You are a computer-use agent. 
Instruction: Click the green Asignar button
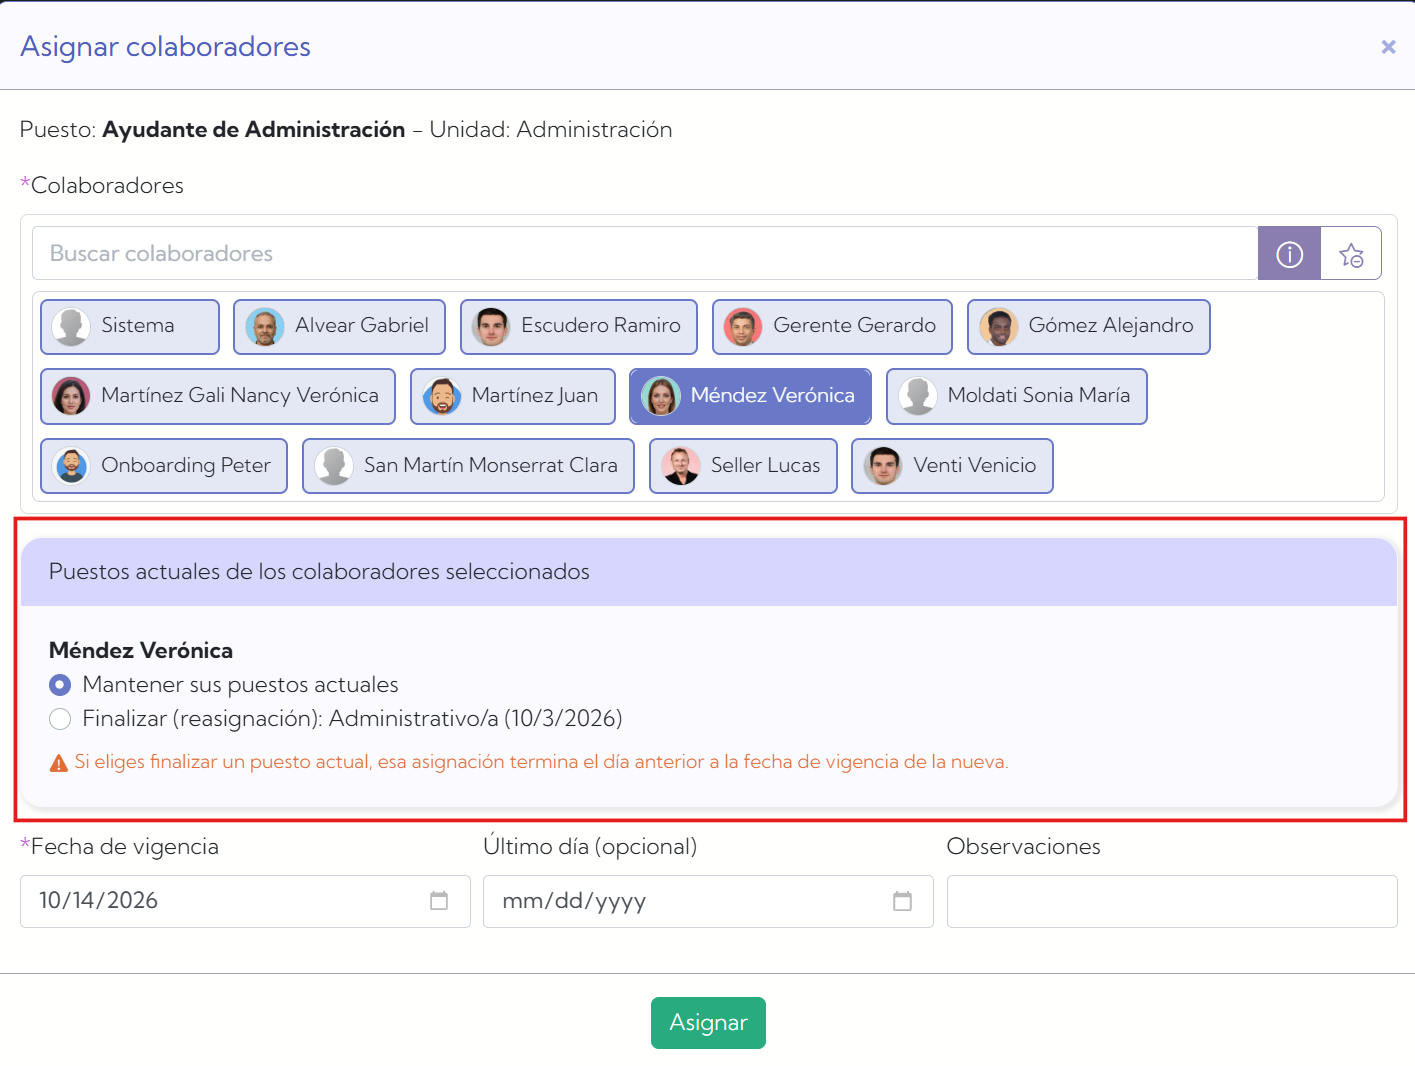[708, 1023]
